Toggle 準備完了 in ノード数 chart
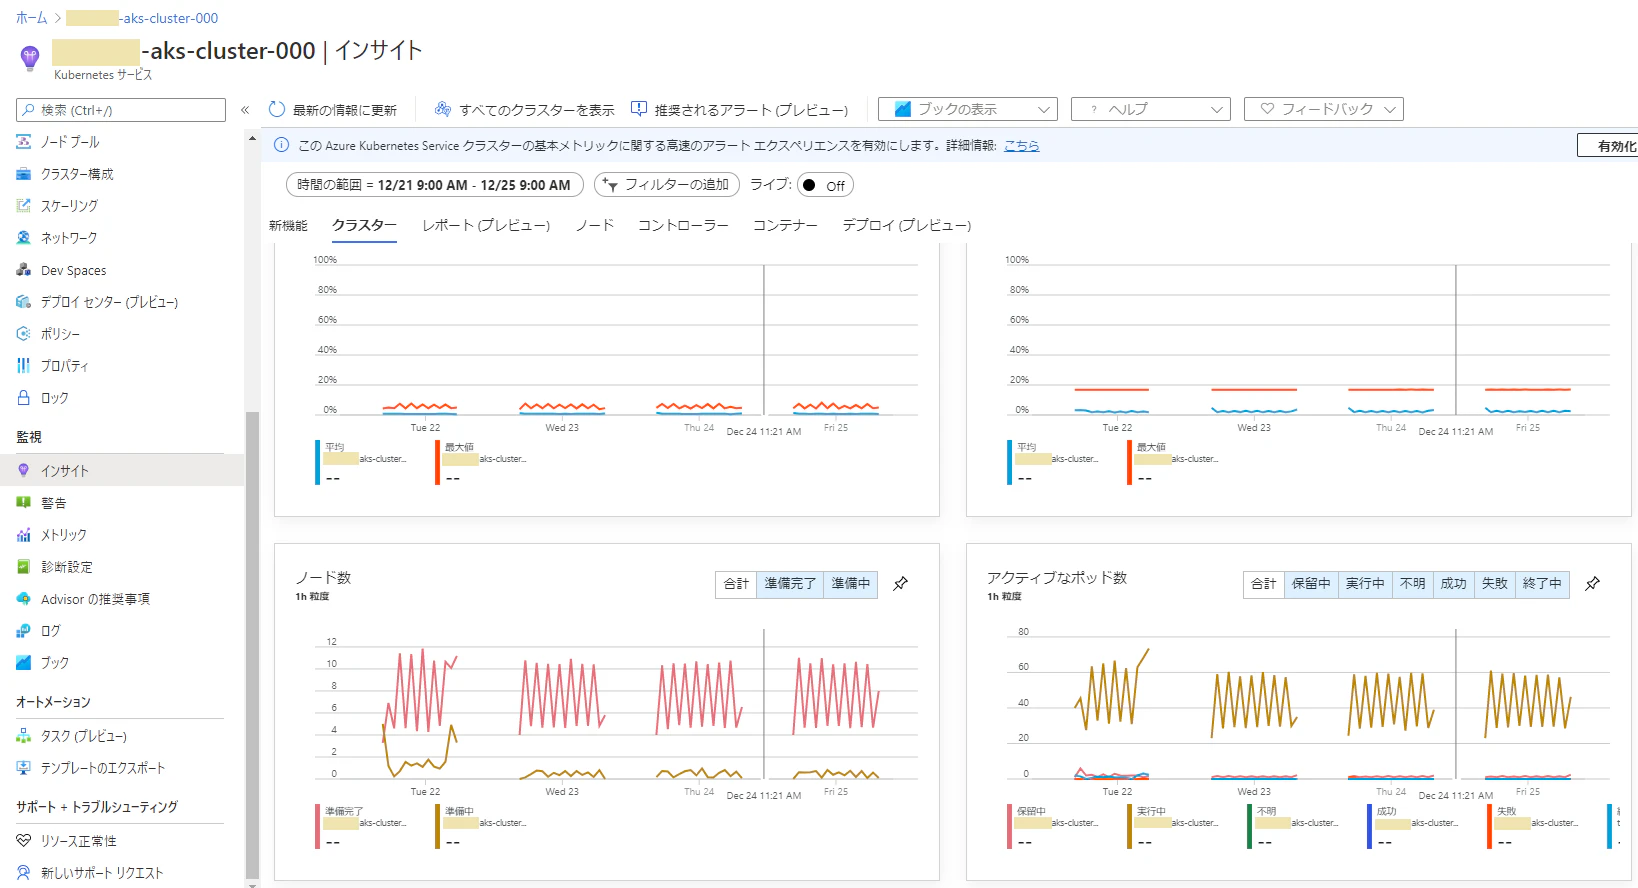The width and height of the screenshot is (1638, 888). [x=791, y=584]
